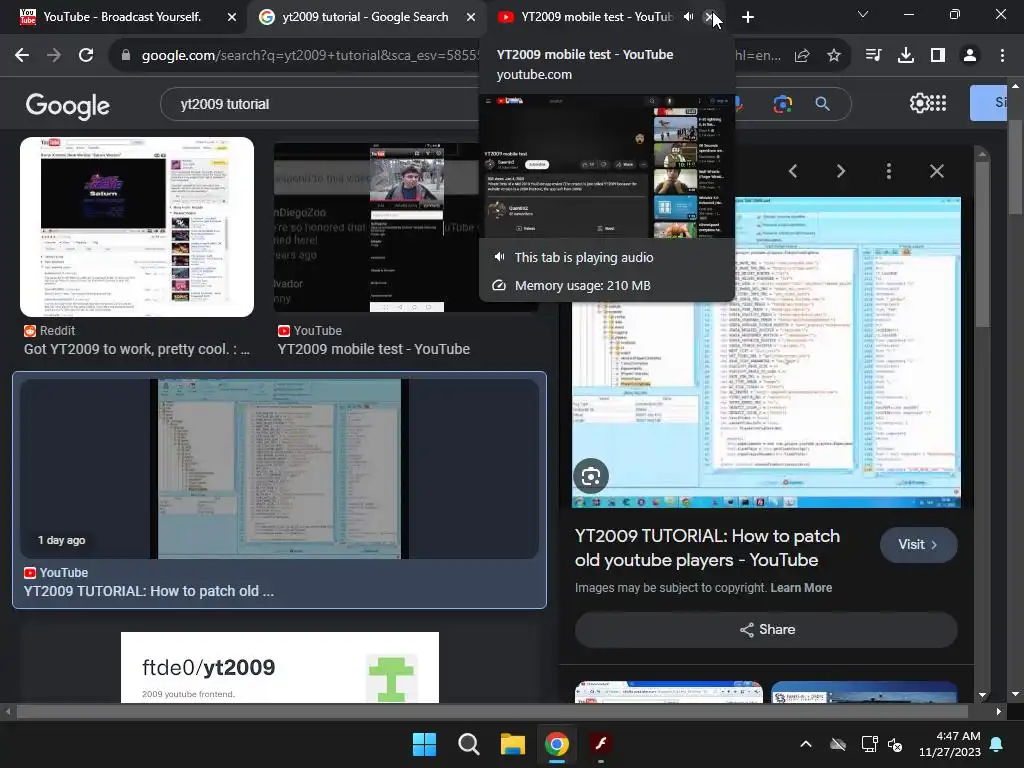Show next image in preview panel

[840, 171]
